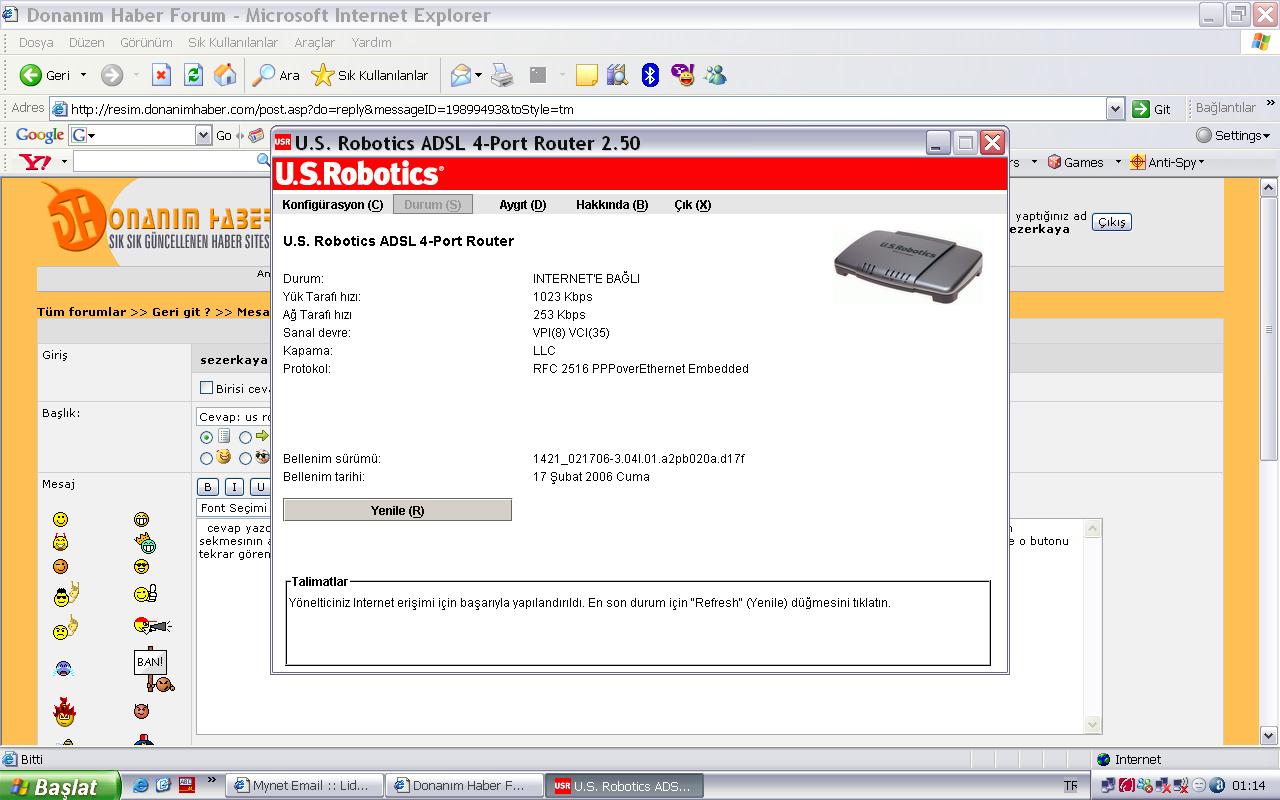Open the MSN Messenger people icon

coord(715,75)
